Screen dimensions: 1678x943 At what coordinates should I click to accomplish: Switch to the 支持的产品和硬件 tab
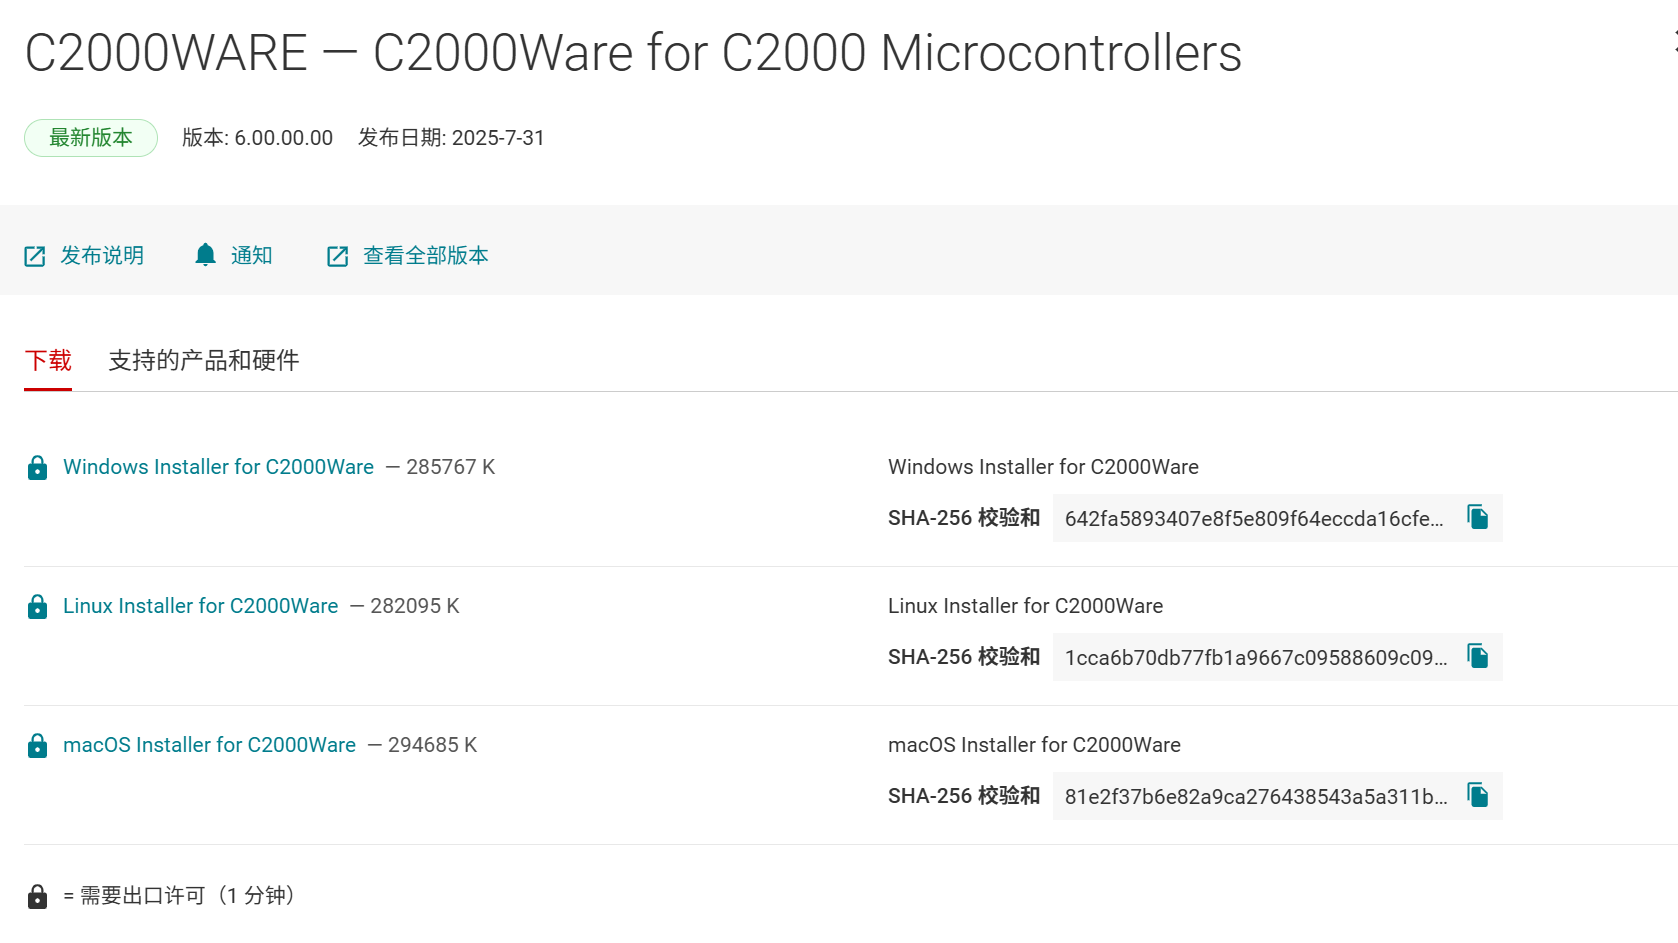coord(203,361)
